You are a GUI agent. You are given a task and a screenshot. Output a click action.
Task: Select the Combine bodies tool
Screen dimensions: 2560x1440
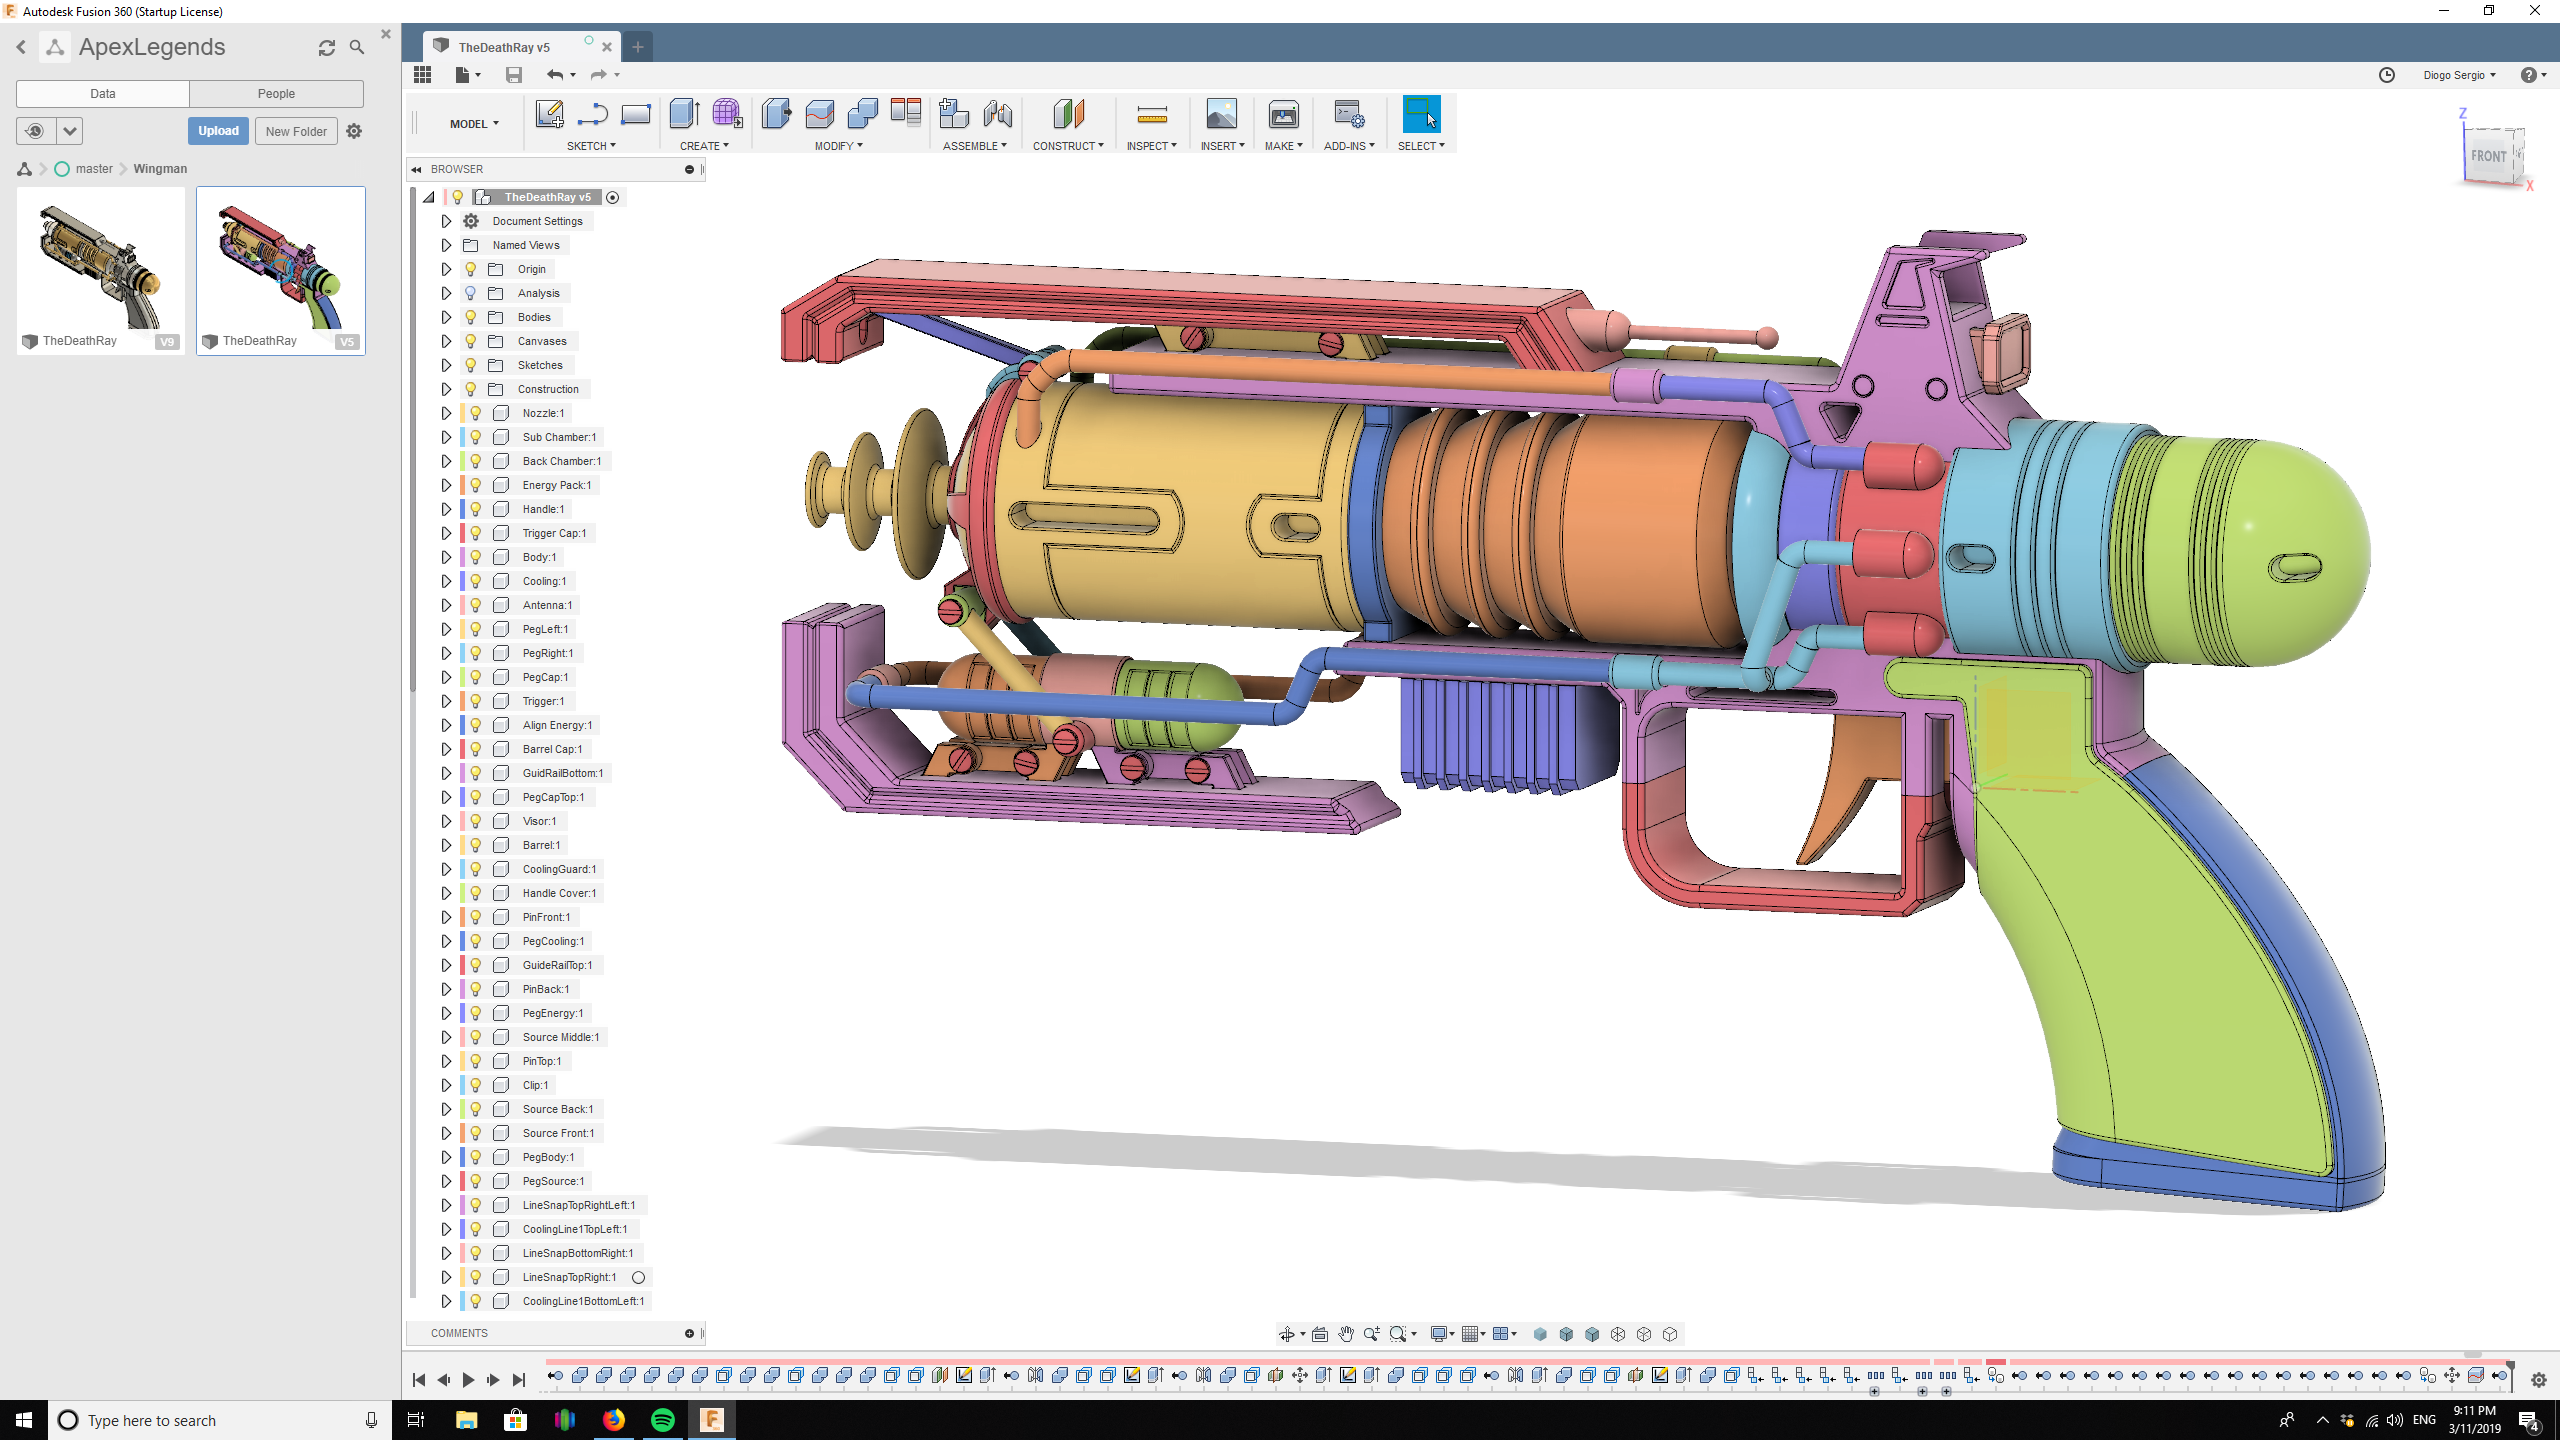tap(862, 114)
